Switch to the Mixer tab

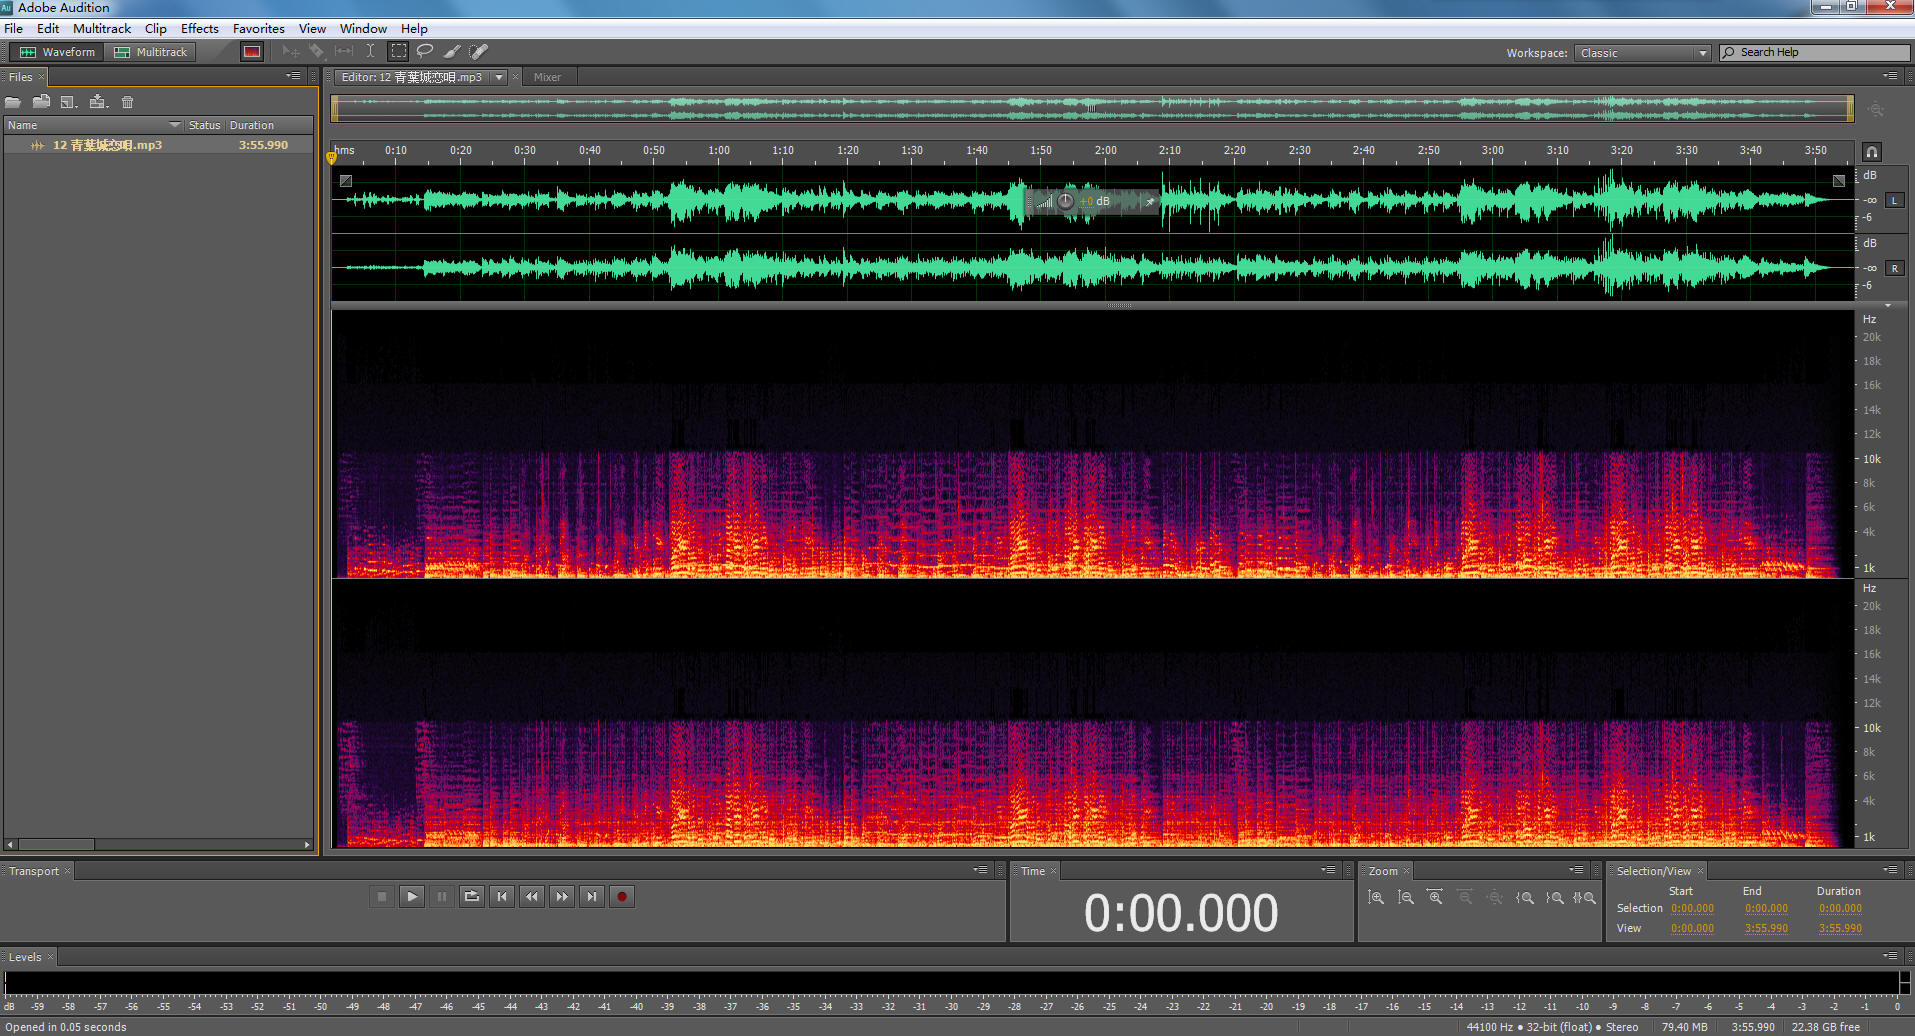(x=547, y=77)
